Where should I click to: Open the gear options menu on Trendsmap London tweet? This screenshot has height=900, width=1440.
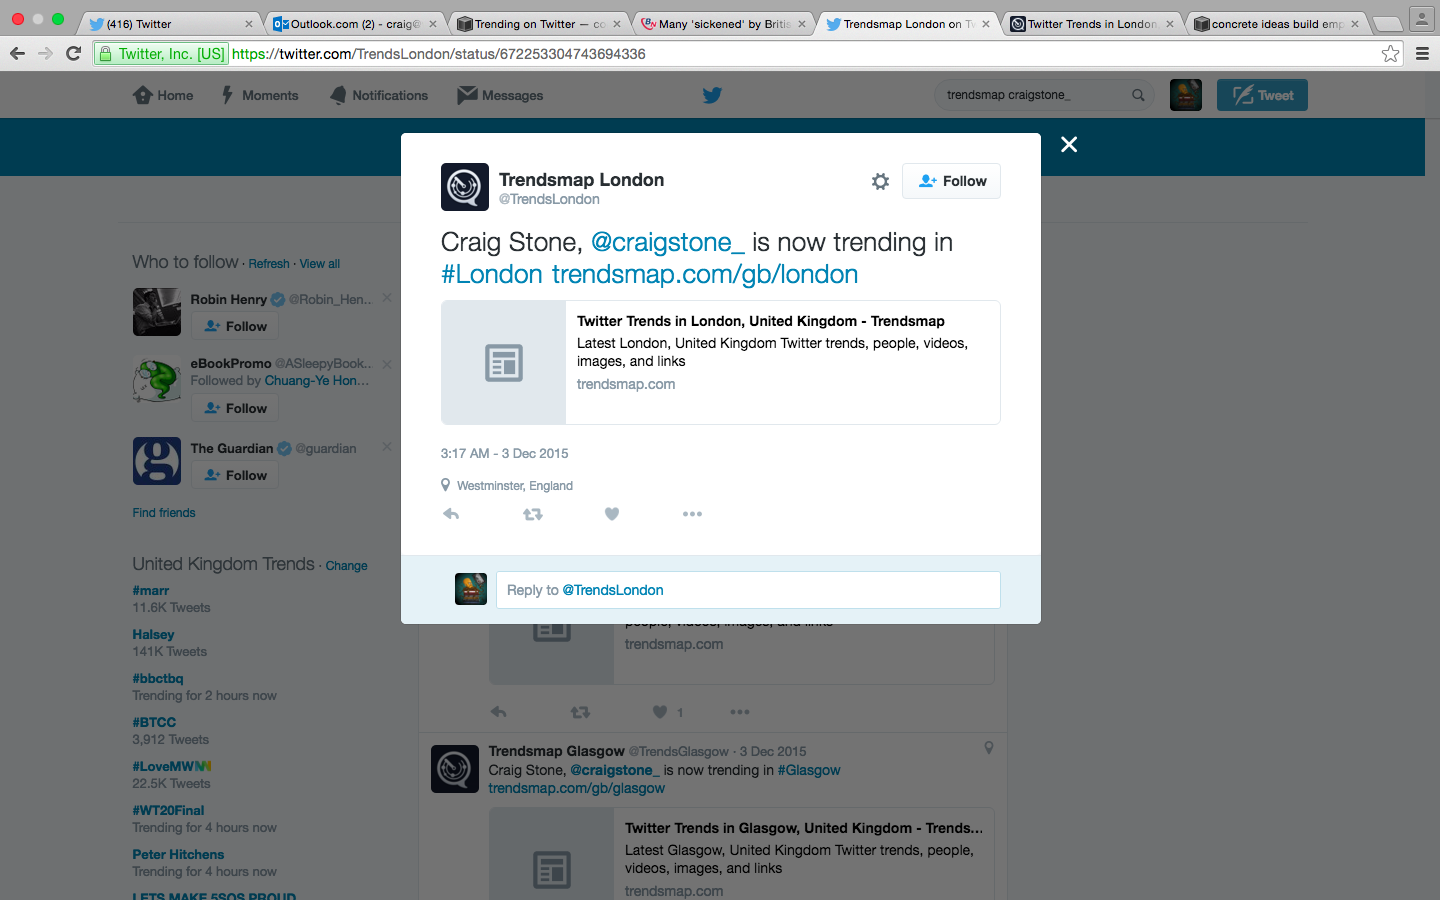pos(880,181)
